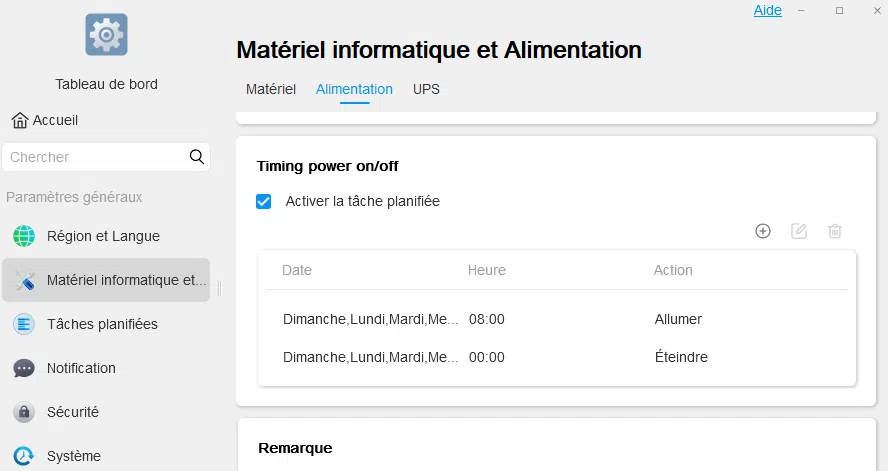Click the Chercher search field

[x=95, y=157]
